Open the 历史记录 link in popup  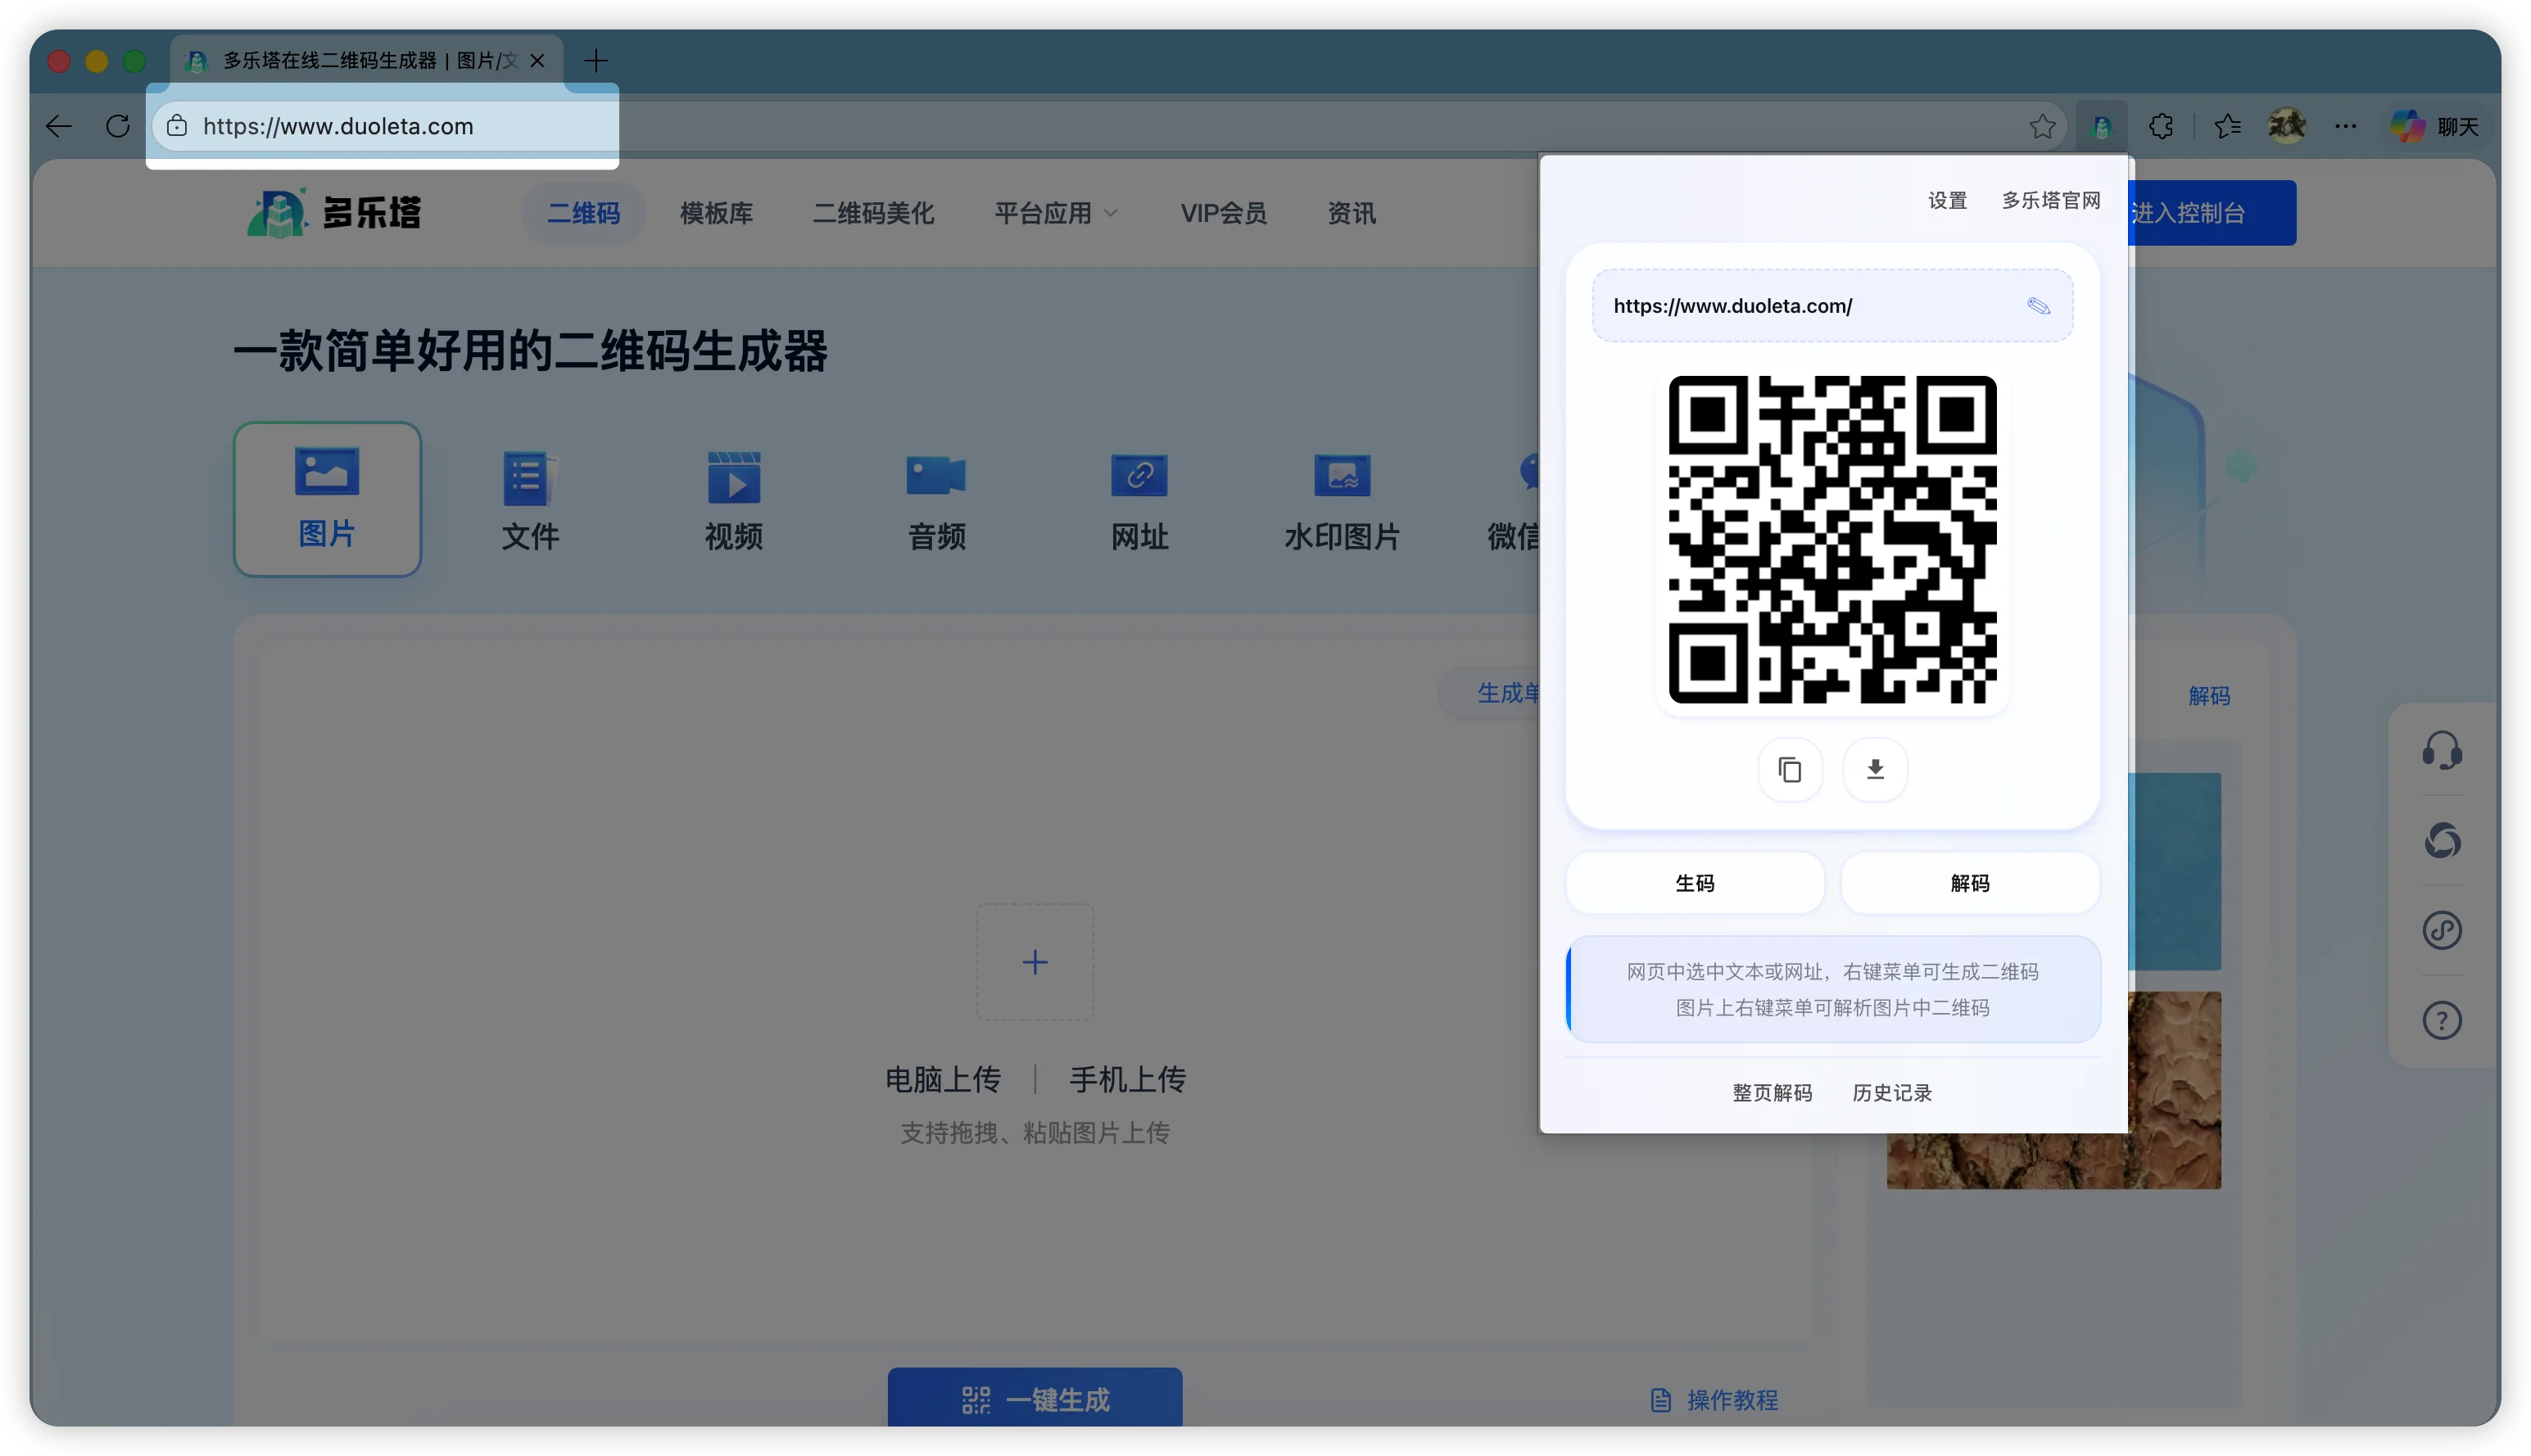coord(1891,1092)
